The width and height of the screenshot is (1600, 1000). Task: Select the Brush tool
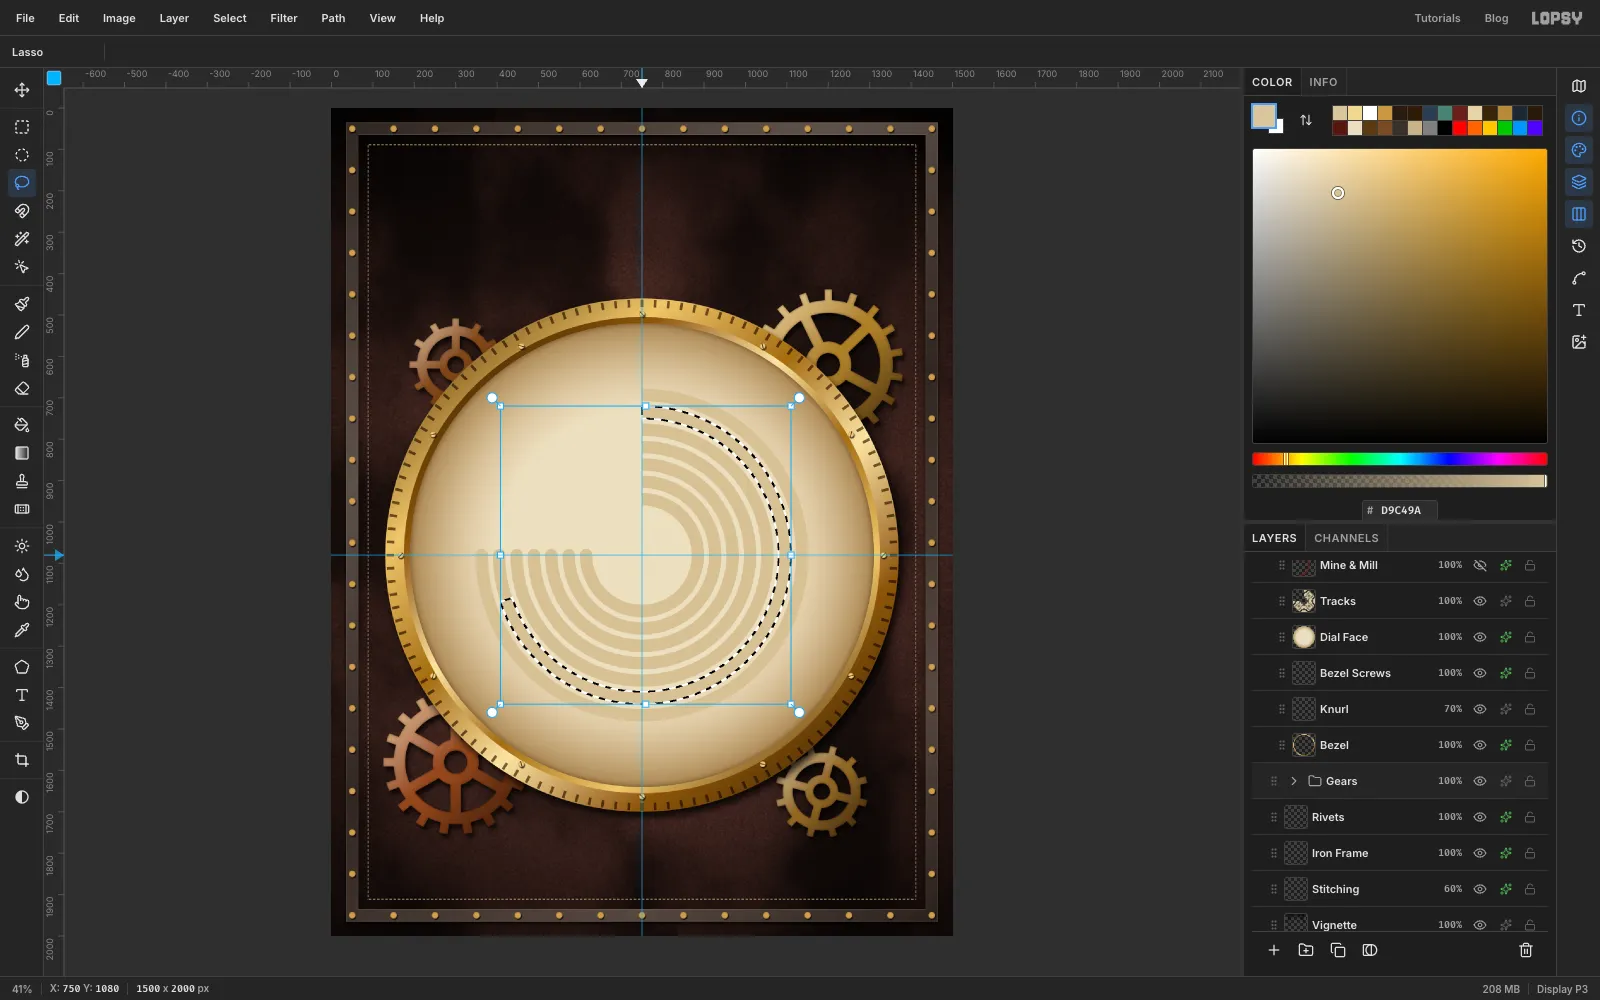(x=22, y=304)
